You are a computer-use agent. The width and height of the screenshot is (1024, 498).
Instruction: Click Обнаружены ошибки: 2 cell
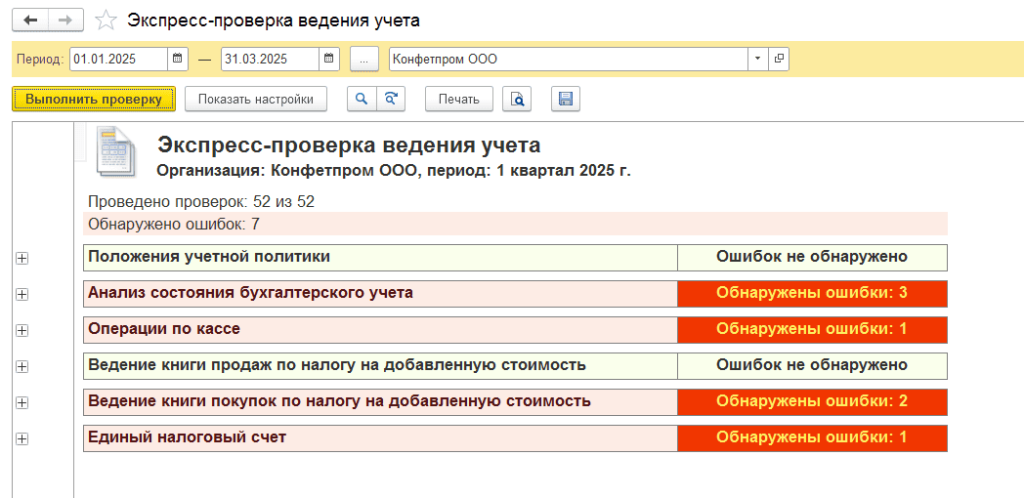point(812,401)
